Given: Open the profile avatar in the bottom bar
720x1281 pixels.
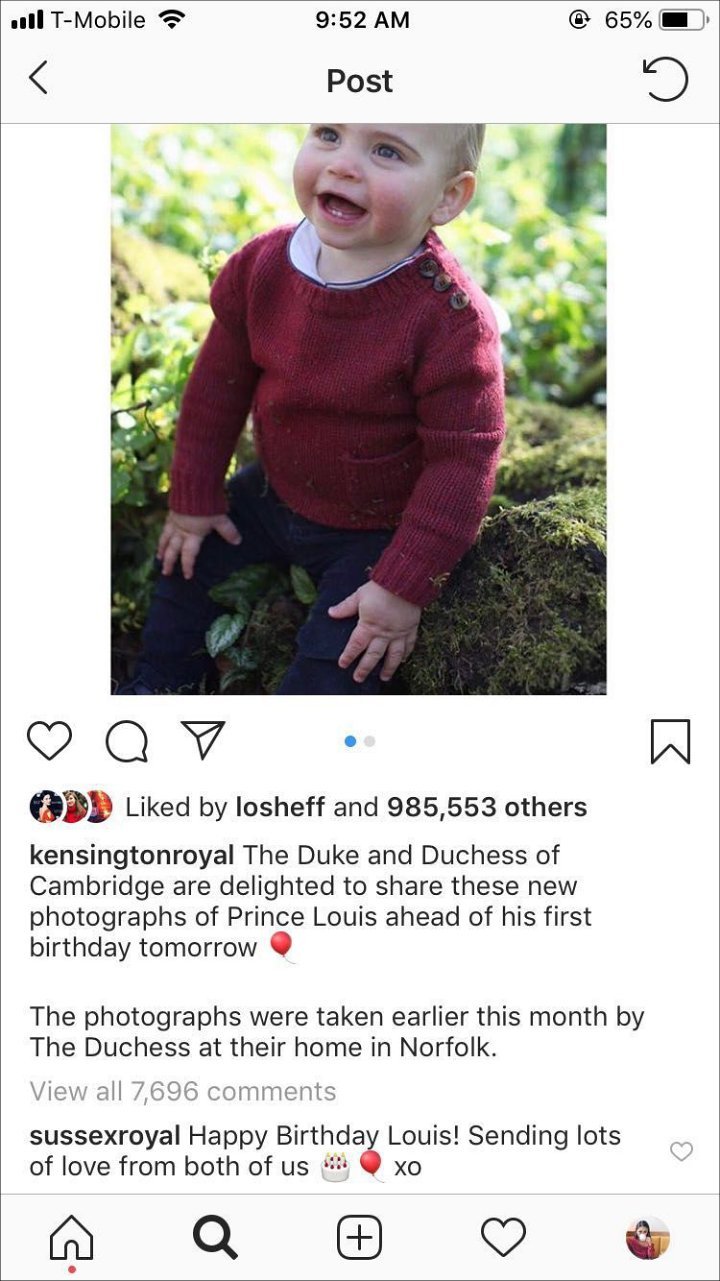Looking at the screenshot, I should (647, 1239).
